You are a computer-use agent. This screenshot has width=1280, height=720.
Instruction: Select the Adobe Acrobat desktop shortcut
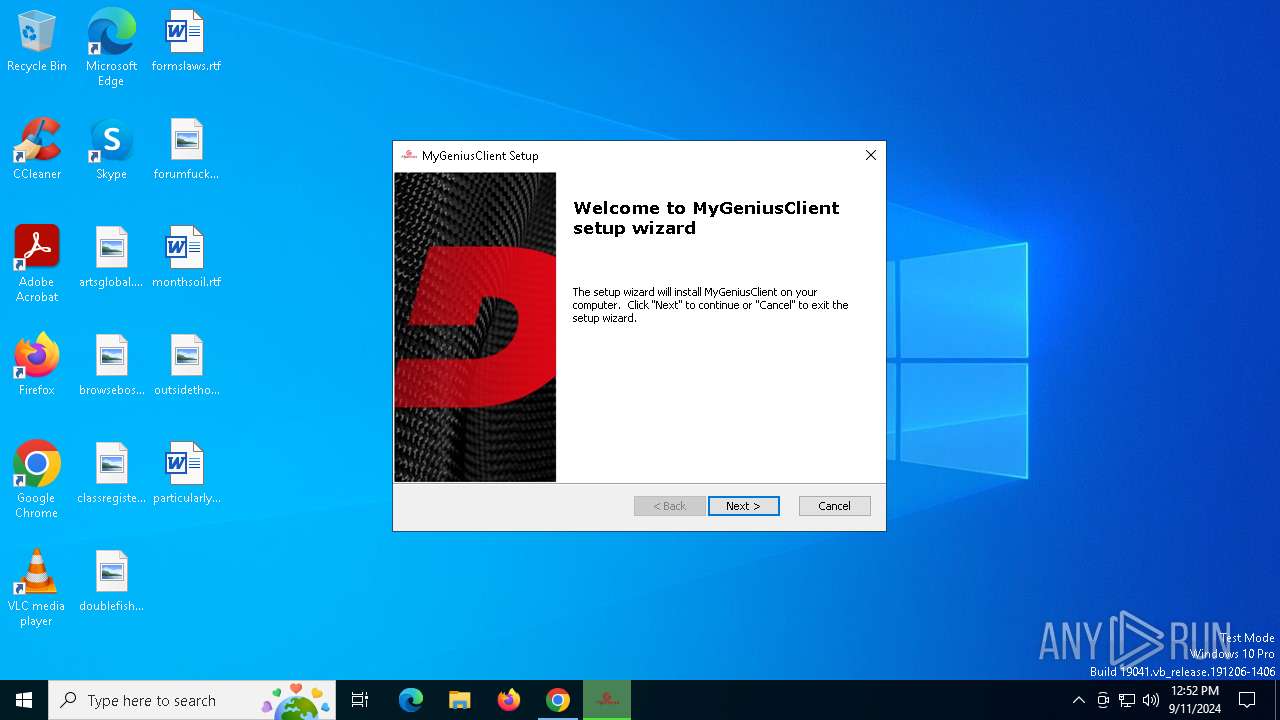[x=37, y=264]
